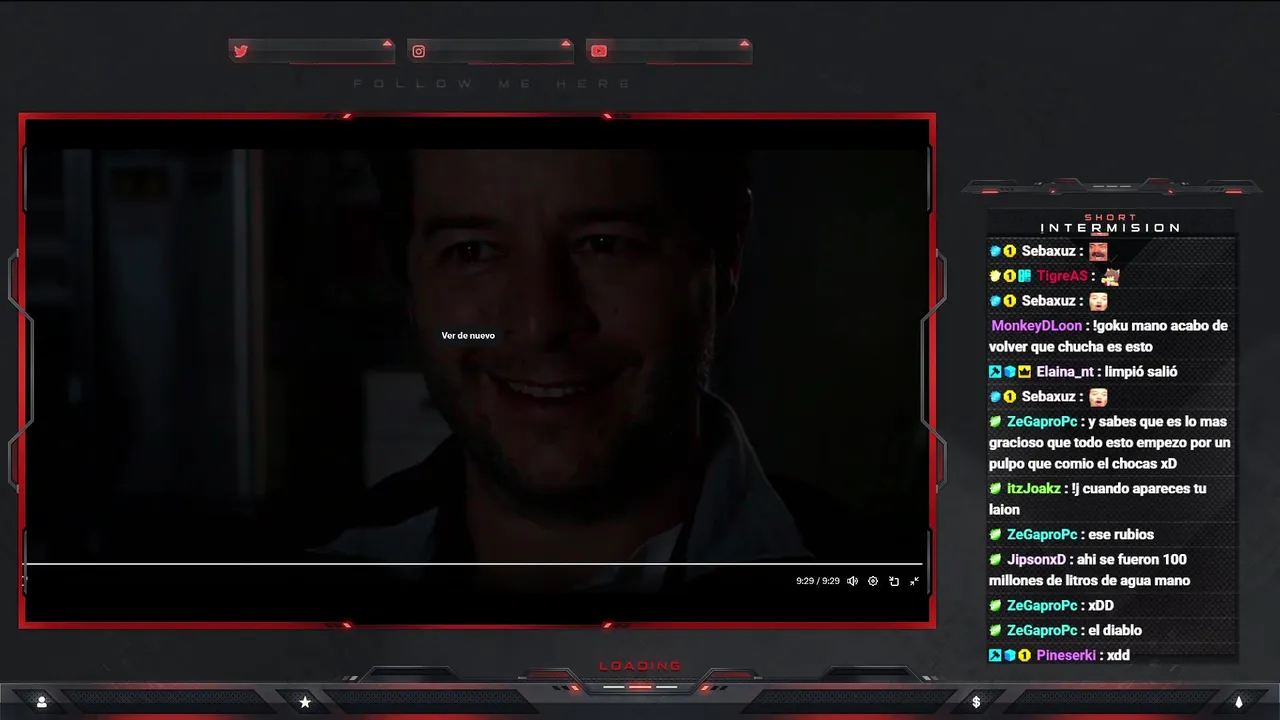Click the emote next to TigreAS
This screenshot has height=720, width=1280.
(x=1111, y=276)
